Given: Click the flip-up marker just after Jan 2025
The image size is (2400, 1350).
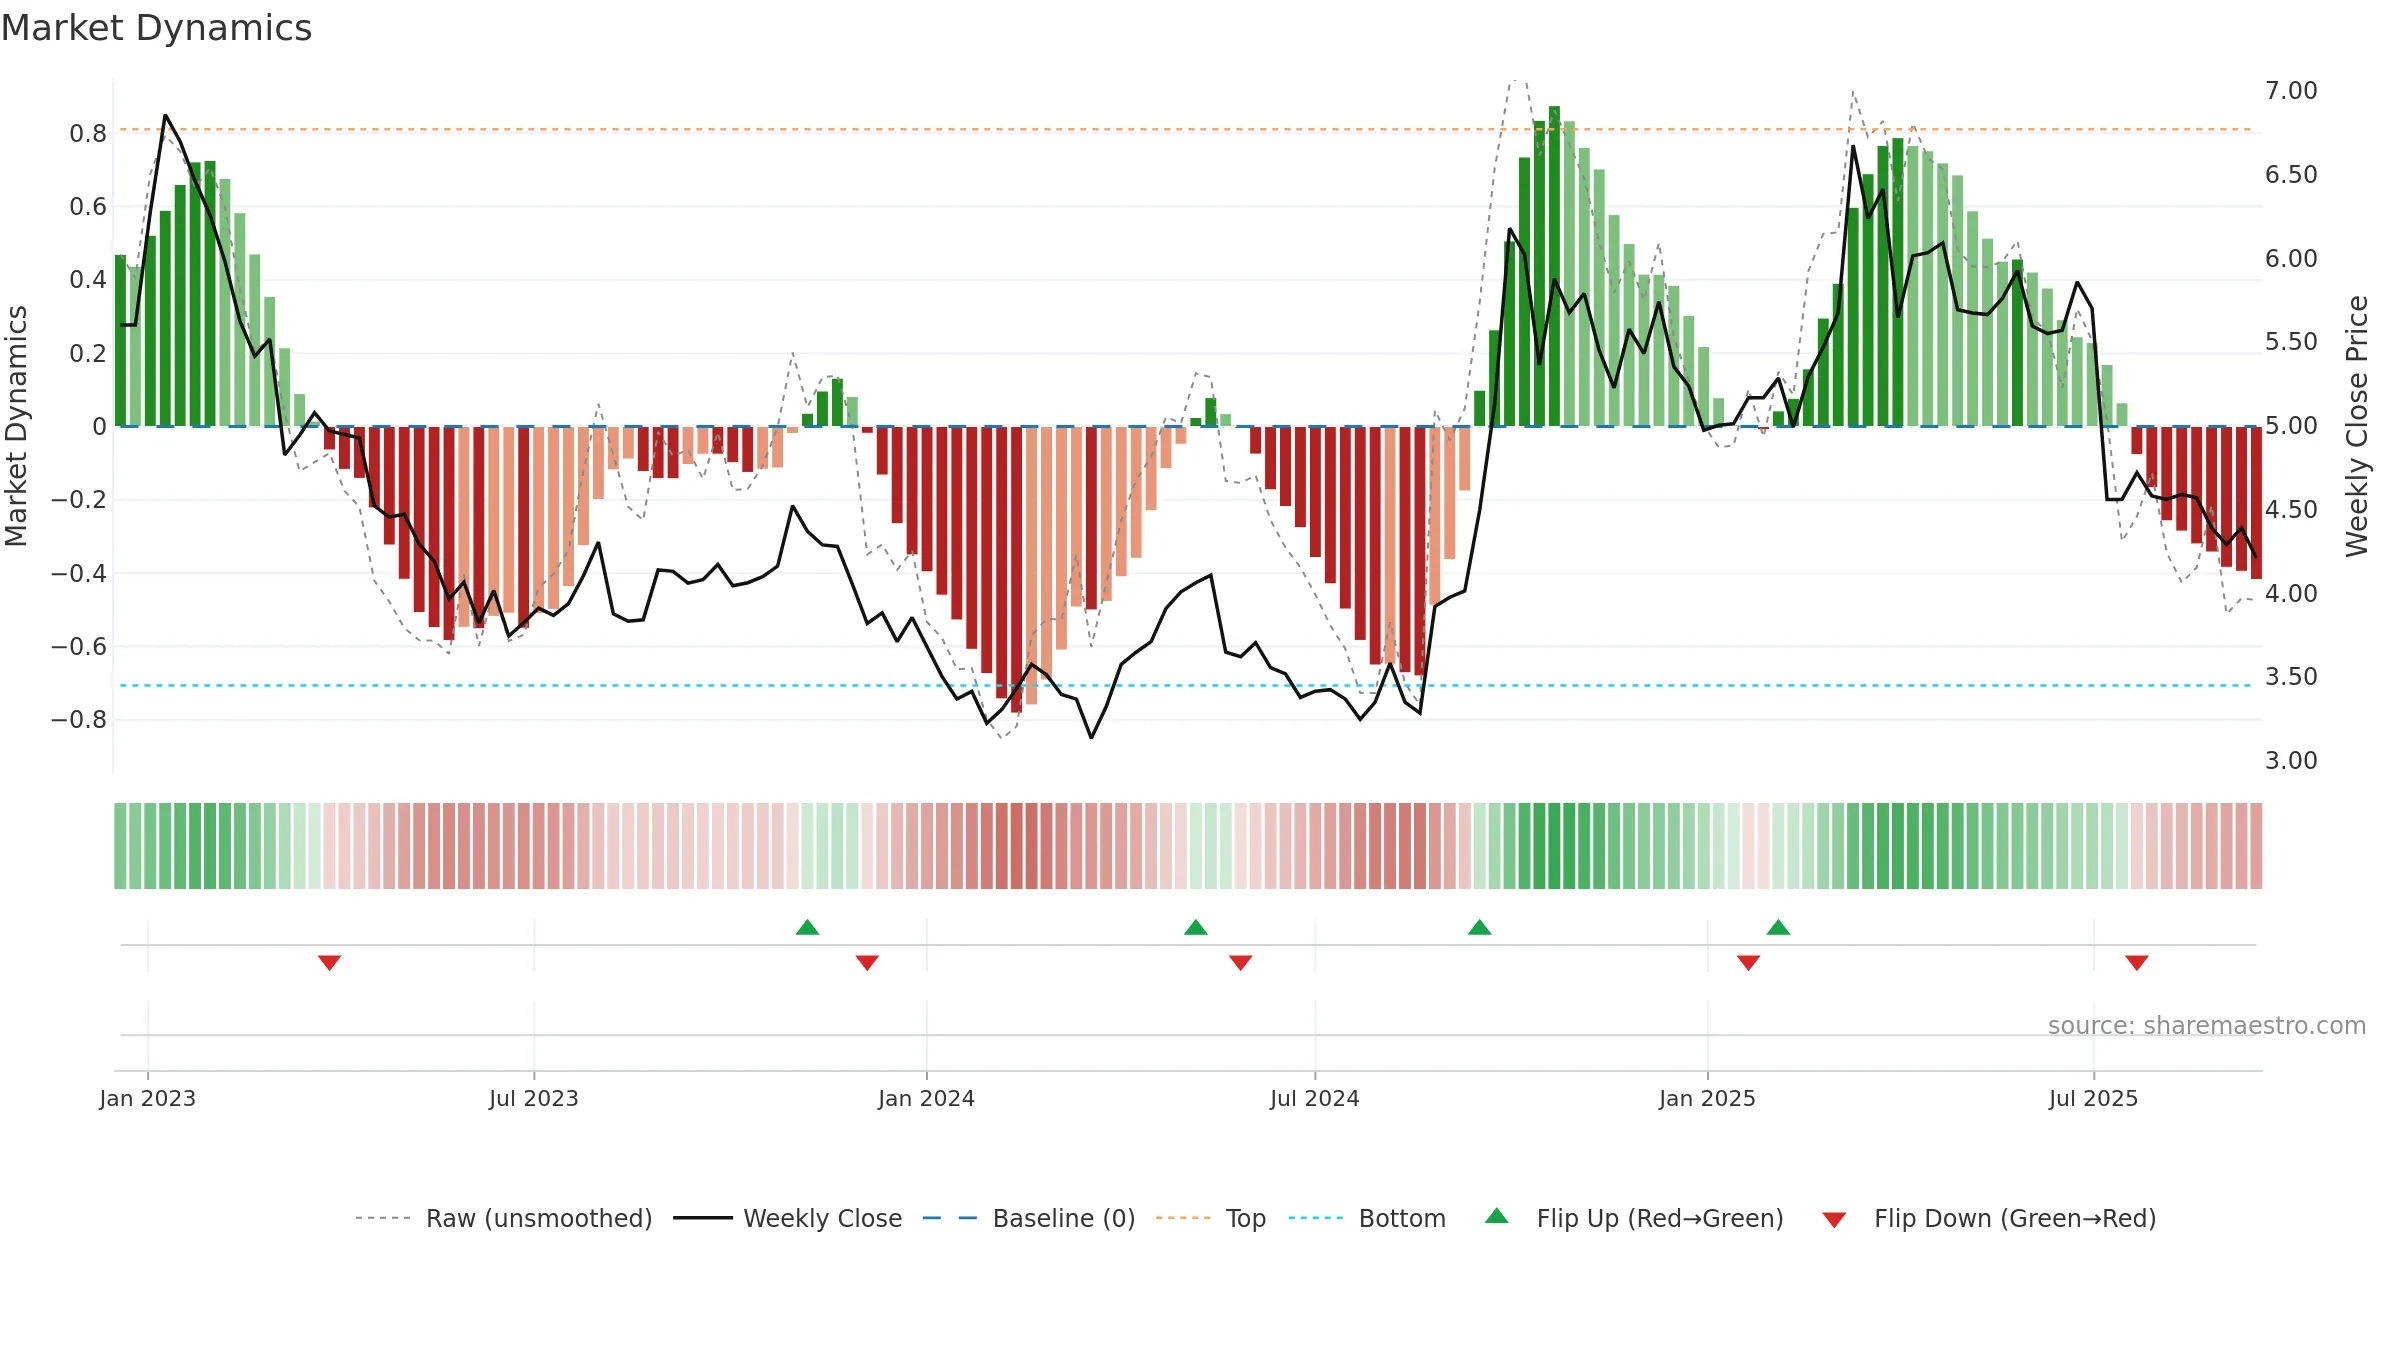Looking at the screenshot, I should [1778, 927].
